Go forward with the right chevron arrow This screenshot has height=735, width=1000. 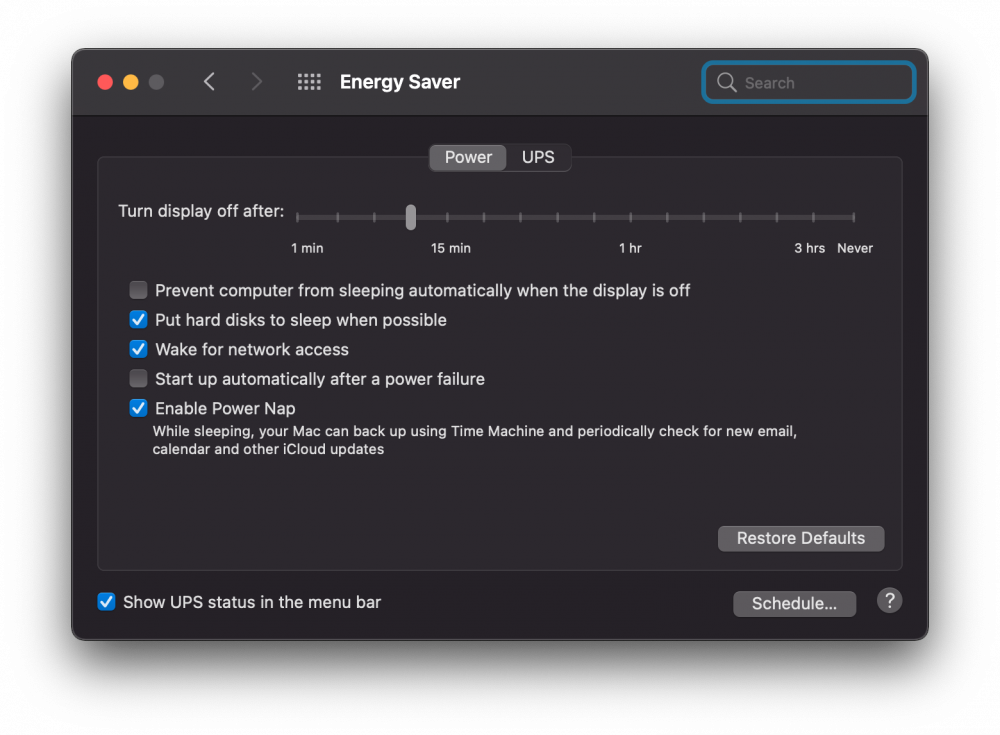pos(256,82)
